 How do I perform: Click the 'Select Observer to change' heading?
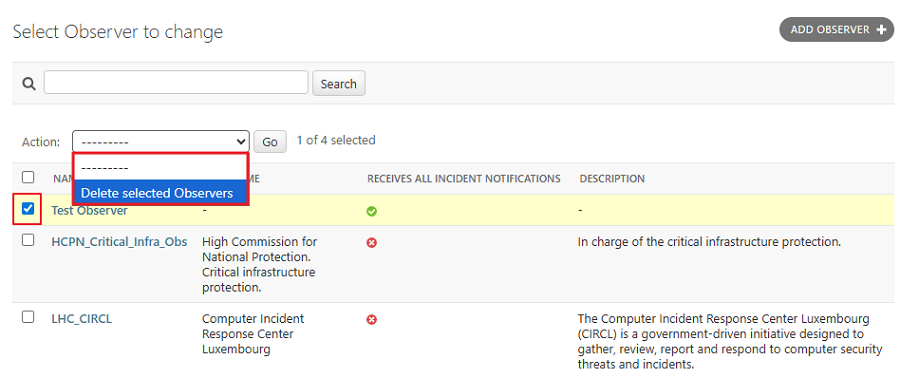[x=118, y=32]
